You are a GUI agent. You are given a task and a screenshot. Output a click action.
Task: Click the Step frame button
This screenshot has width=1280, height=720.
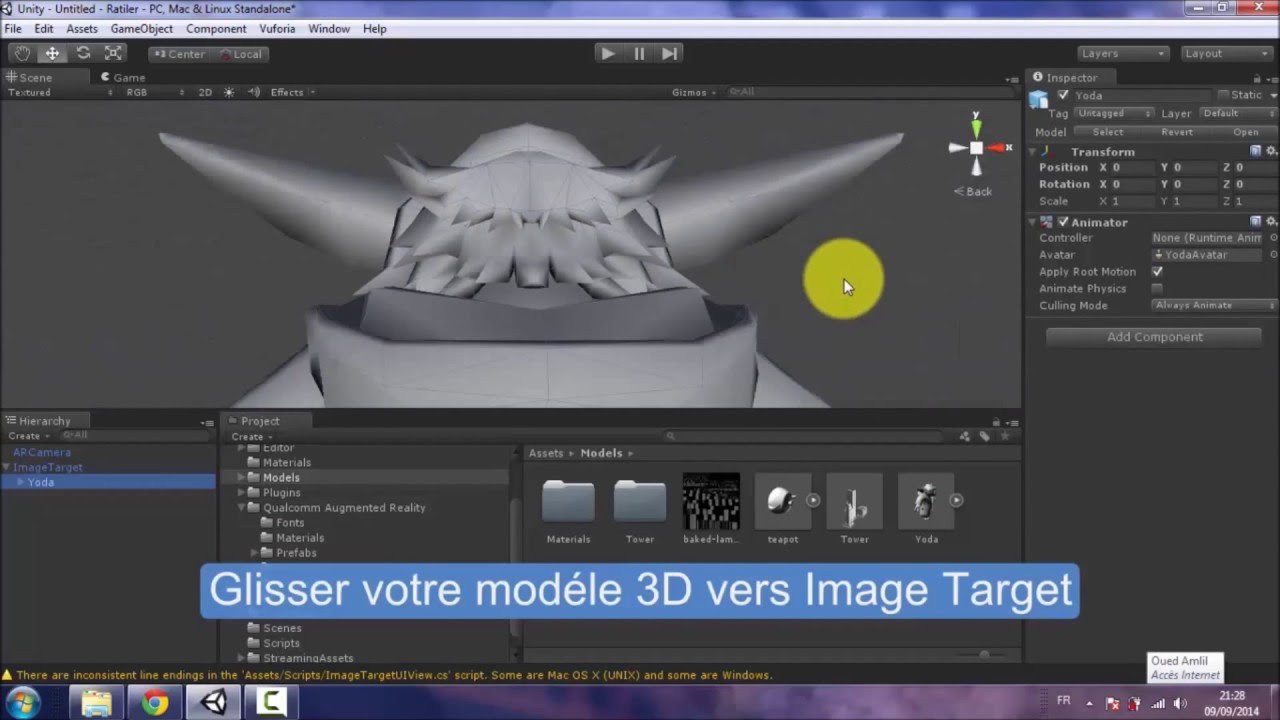coord(670,54)
